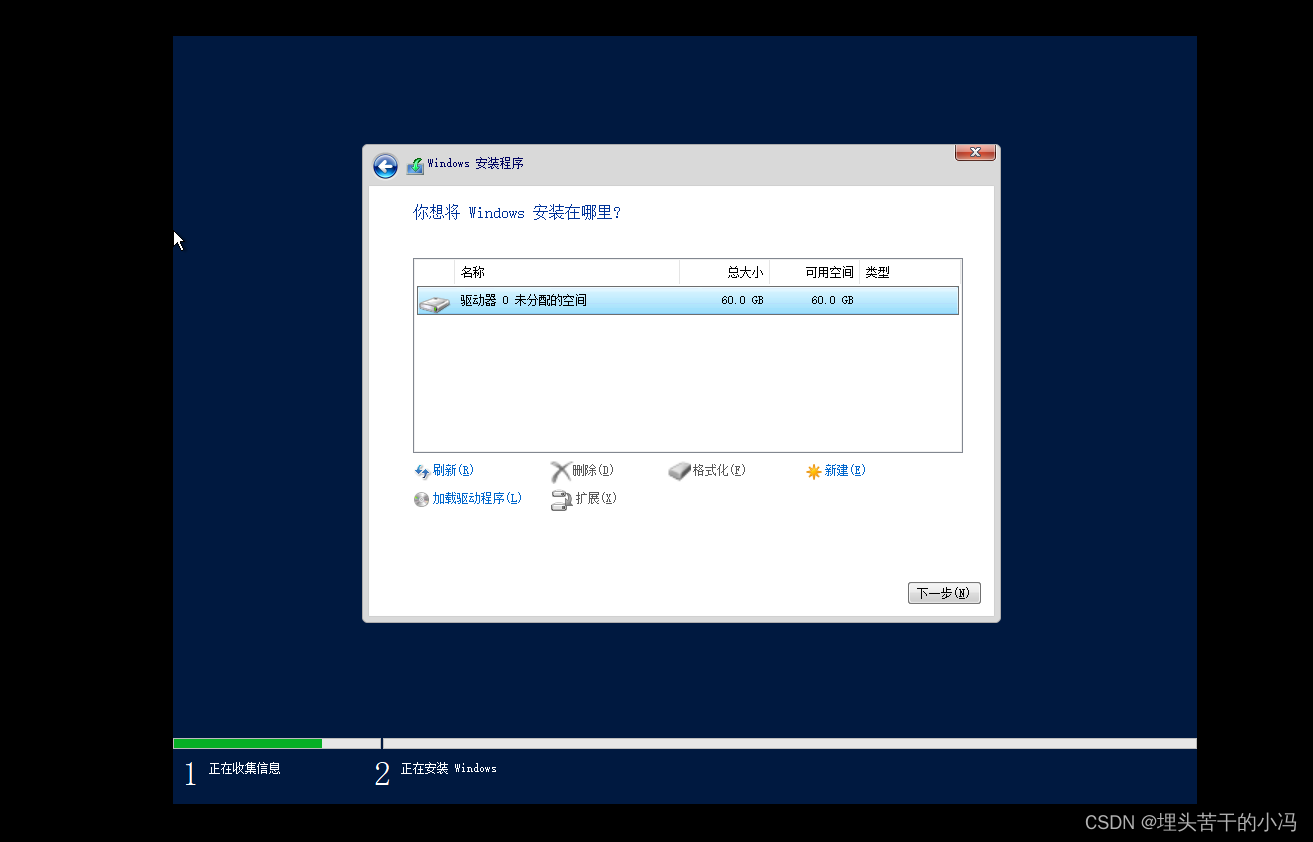
Task: Go back using the blue arrow button
Action: 385,166
